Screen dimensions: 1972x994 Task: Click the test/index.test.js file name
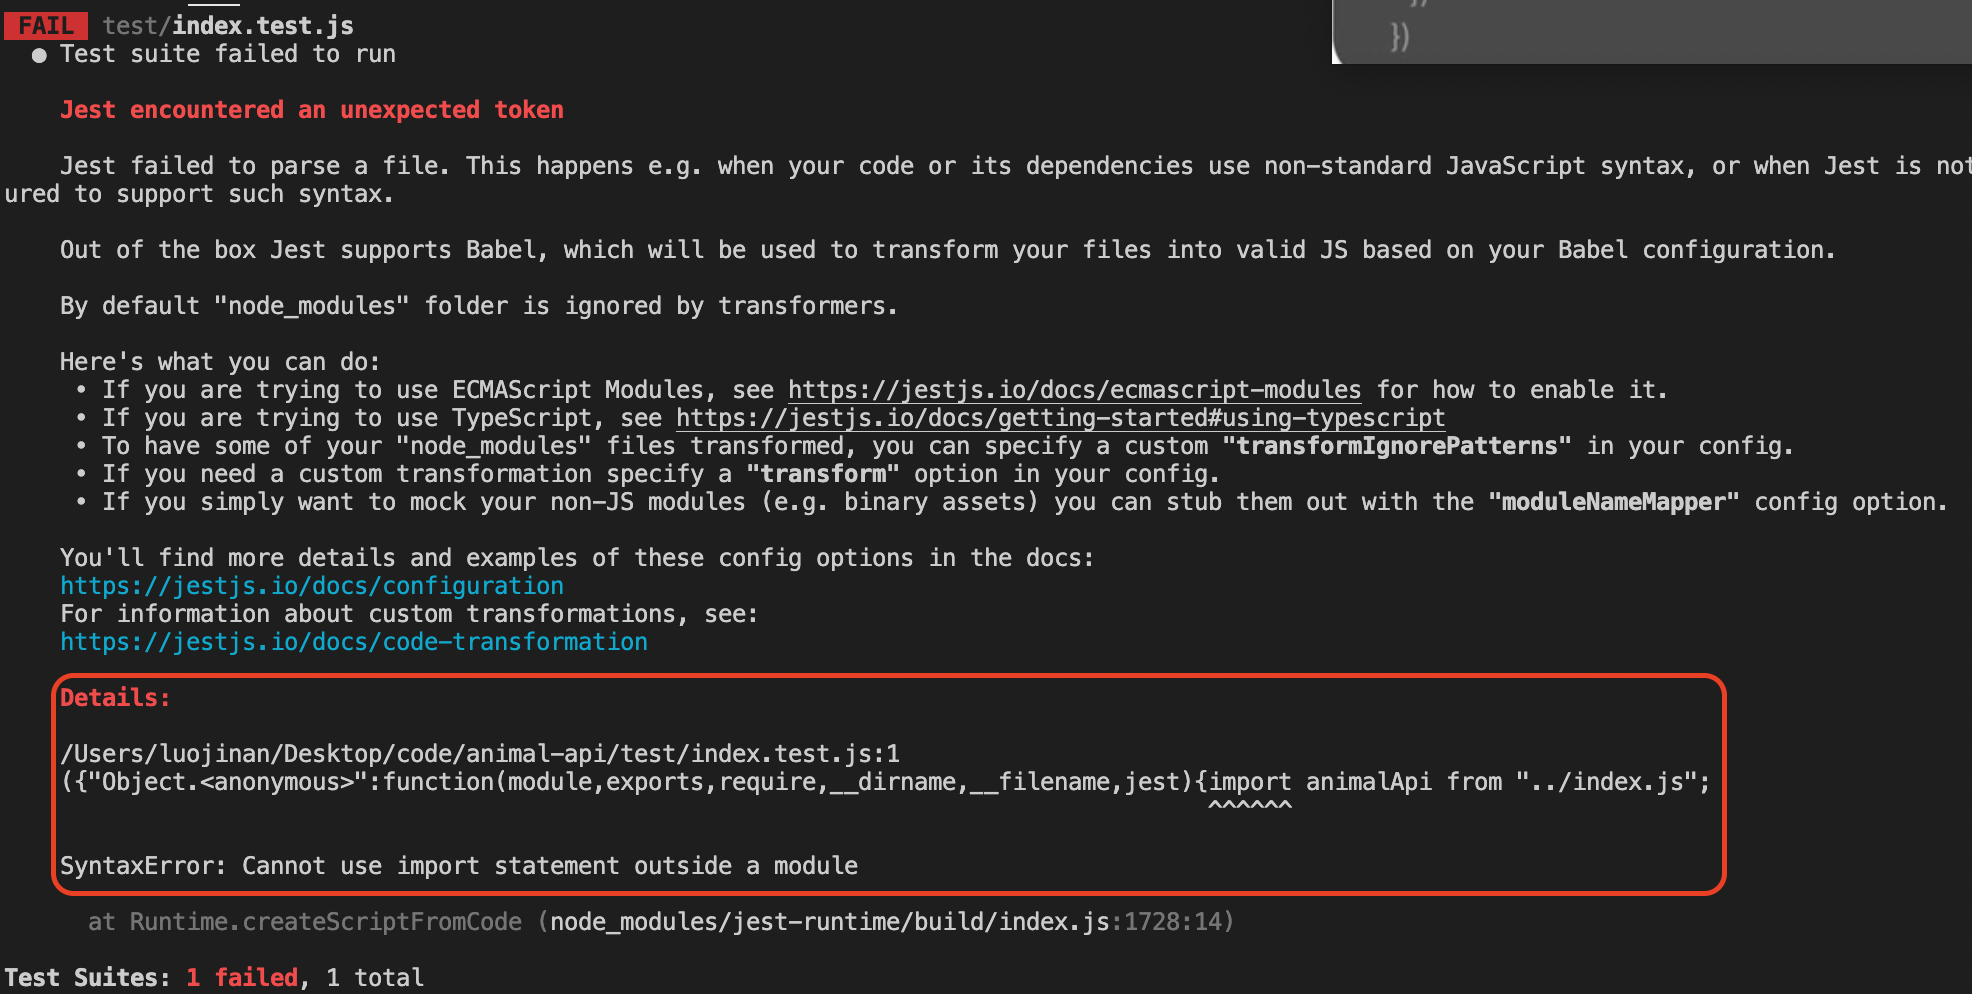click(228, 25)
